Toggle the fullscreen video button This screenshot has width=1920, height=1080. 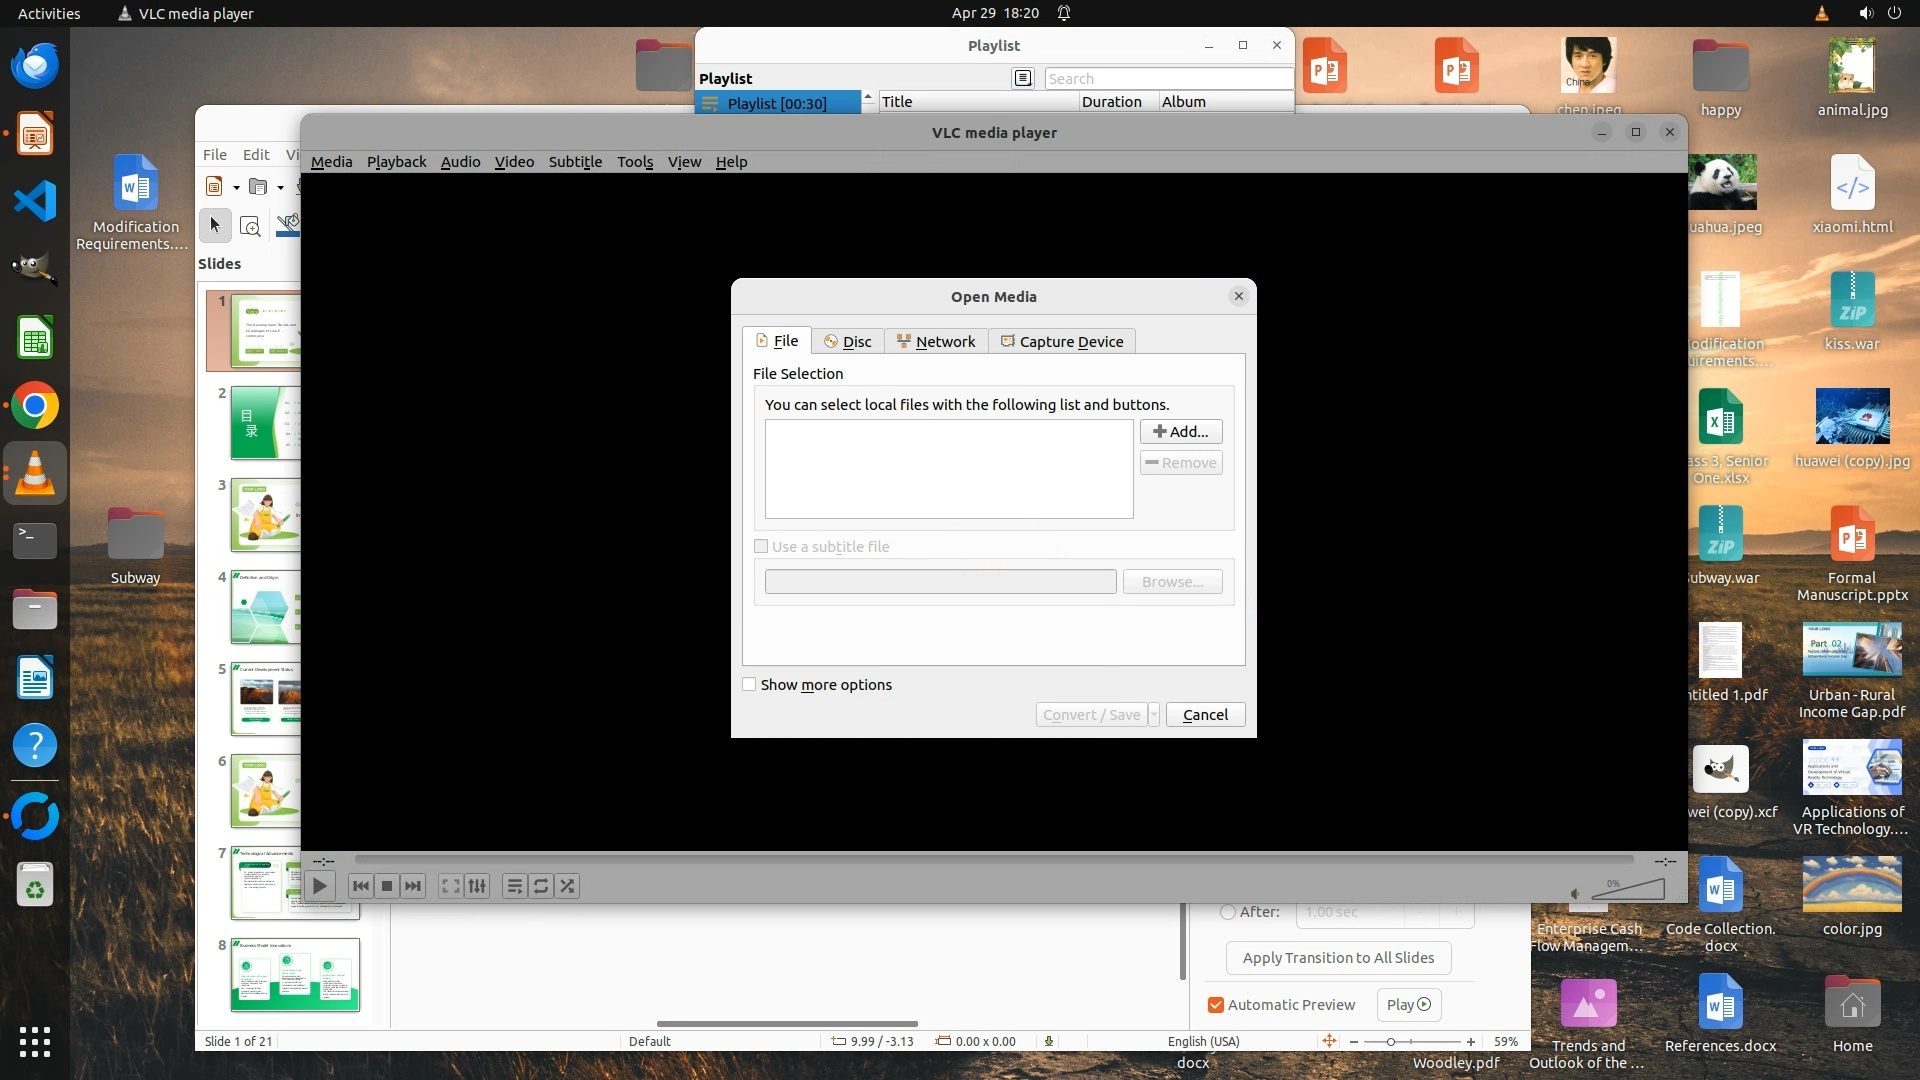click(451, 886)
